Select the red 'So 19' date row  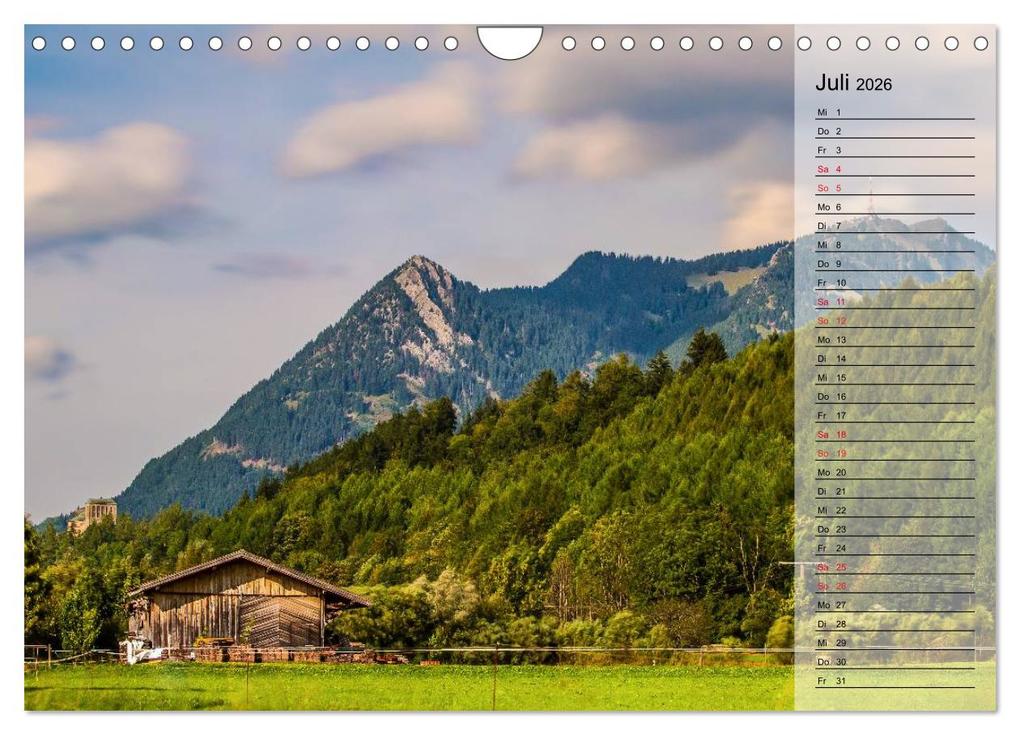[x=895, y=453]
